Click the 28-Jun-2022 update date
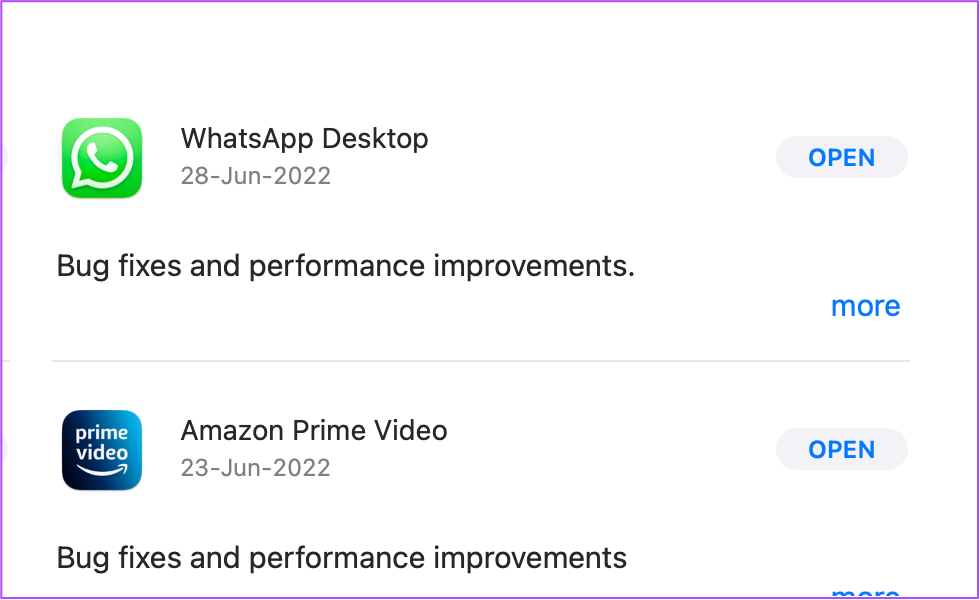This screenshot has height=600, width=980. [256, 176]
